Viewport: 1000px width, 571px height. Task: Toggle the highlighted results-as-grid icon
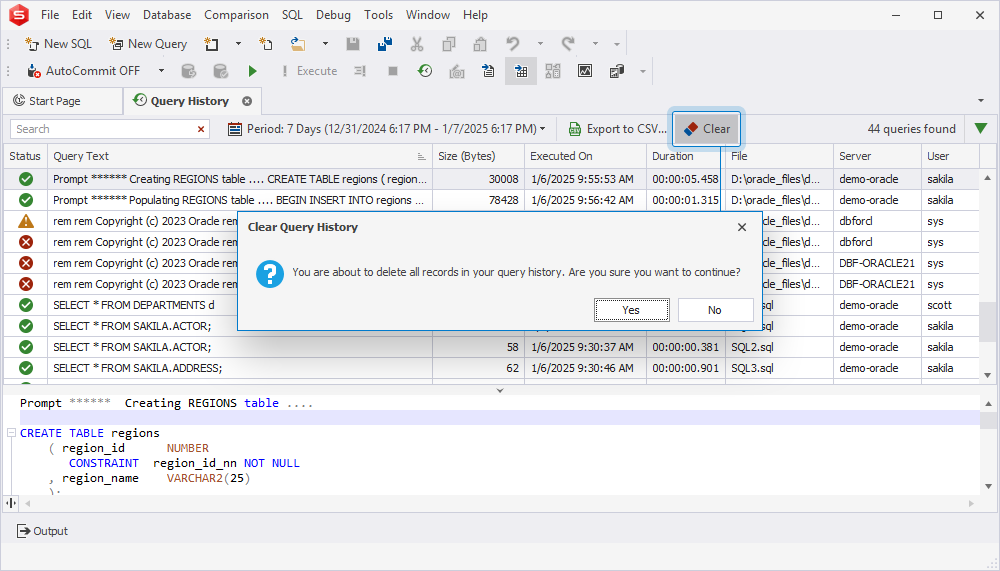pyautogui.click(x=521, y=71)
